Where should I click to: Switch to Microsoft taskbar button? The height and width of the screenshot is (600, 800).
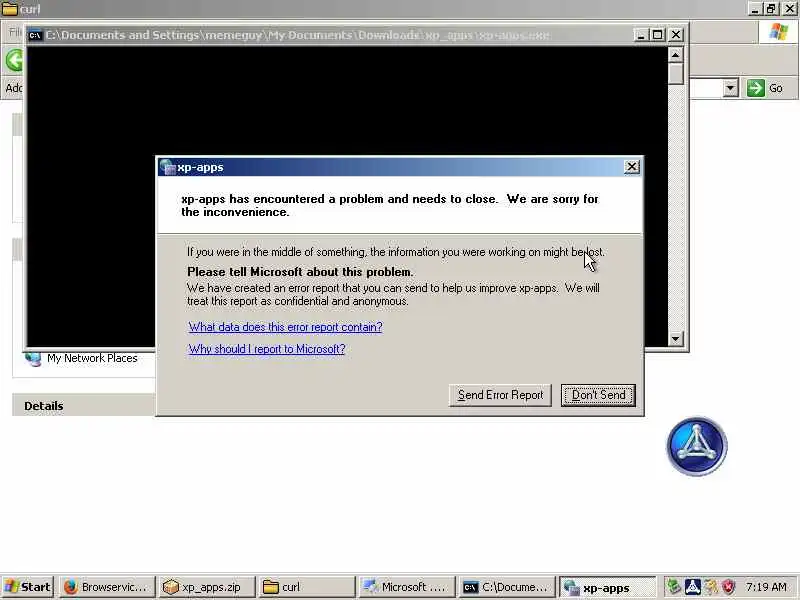click(407, 587)
